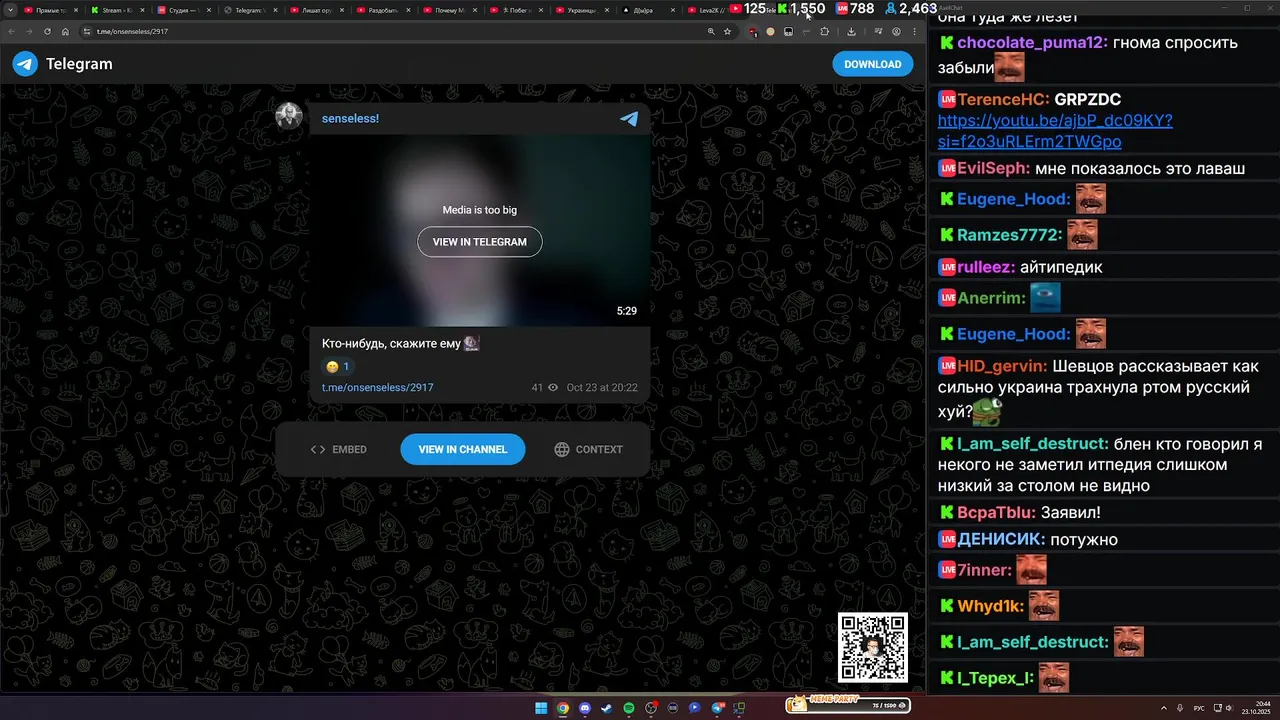
Task: Open the volume tray icon
Action: click(x=1229, y=707)
